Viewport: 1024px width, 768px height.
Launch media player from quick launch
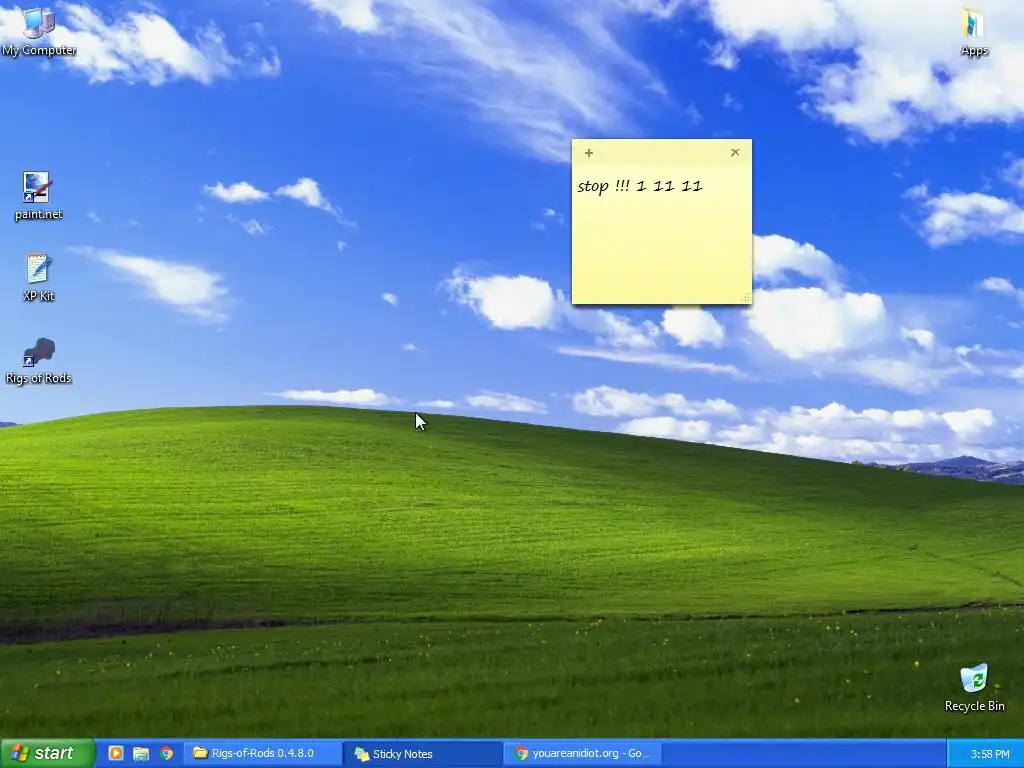click(116, 754)
